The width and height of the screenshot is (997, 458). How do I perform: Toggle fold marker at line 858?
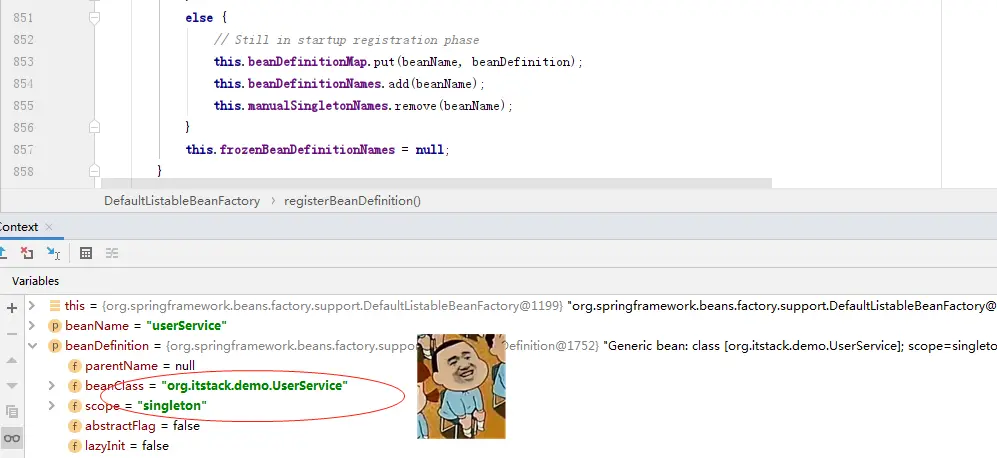point(94,171)
